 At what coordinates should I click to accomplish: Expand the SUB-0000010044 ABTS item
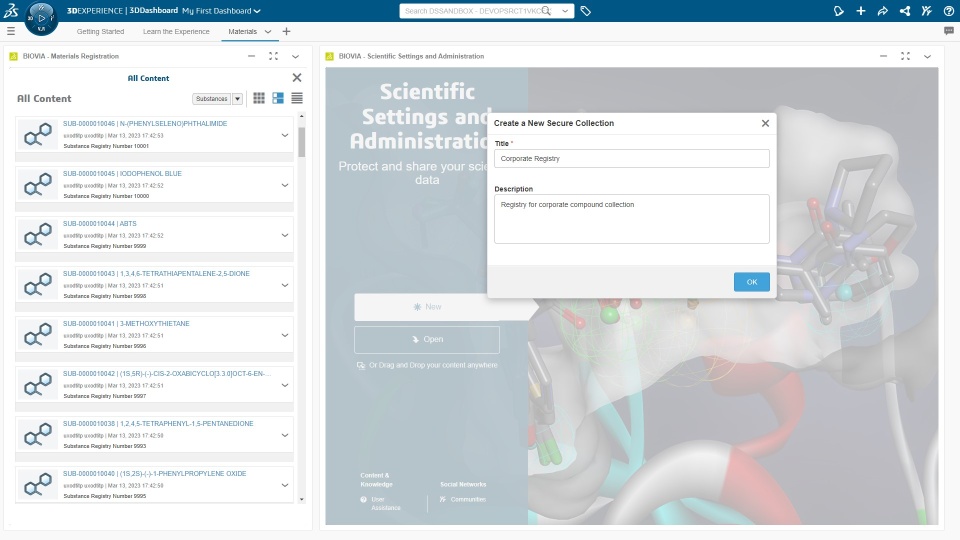click(285, 235)
